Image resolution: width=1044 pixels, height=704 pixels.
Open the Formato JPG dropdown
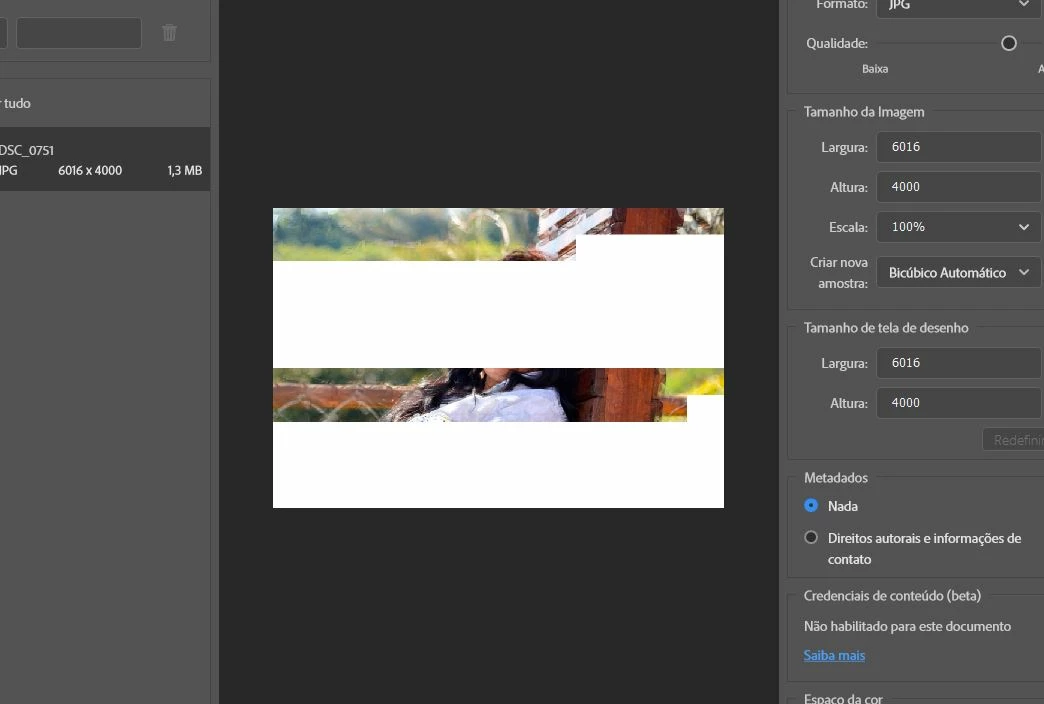(959, 7)
